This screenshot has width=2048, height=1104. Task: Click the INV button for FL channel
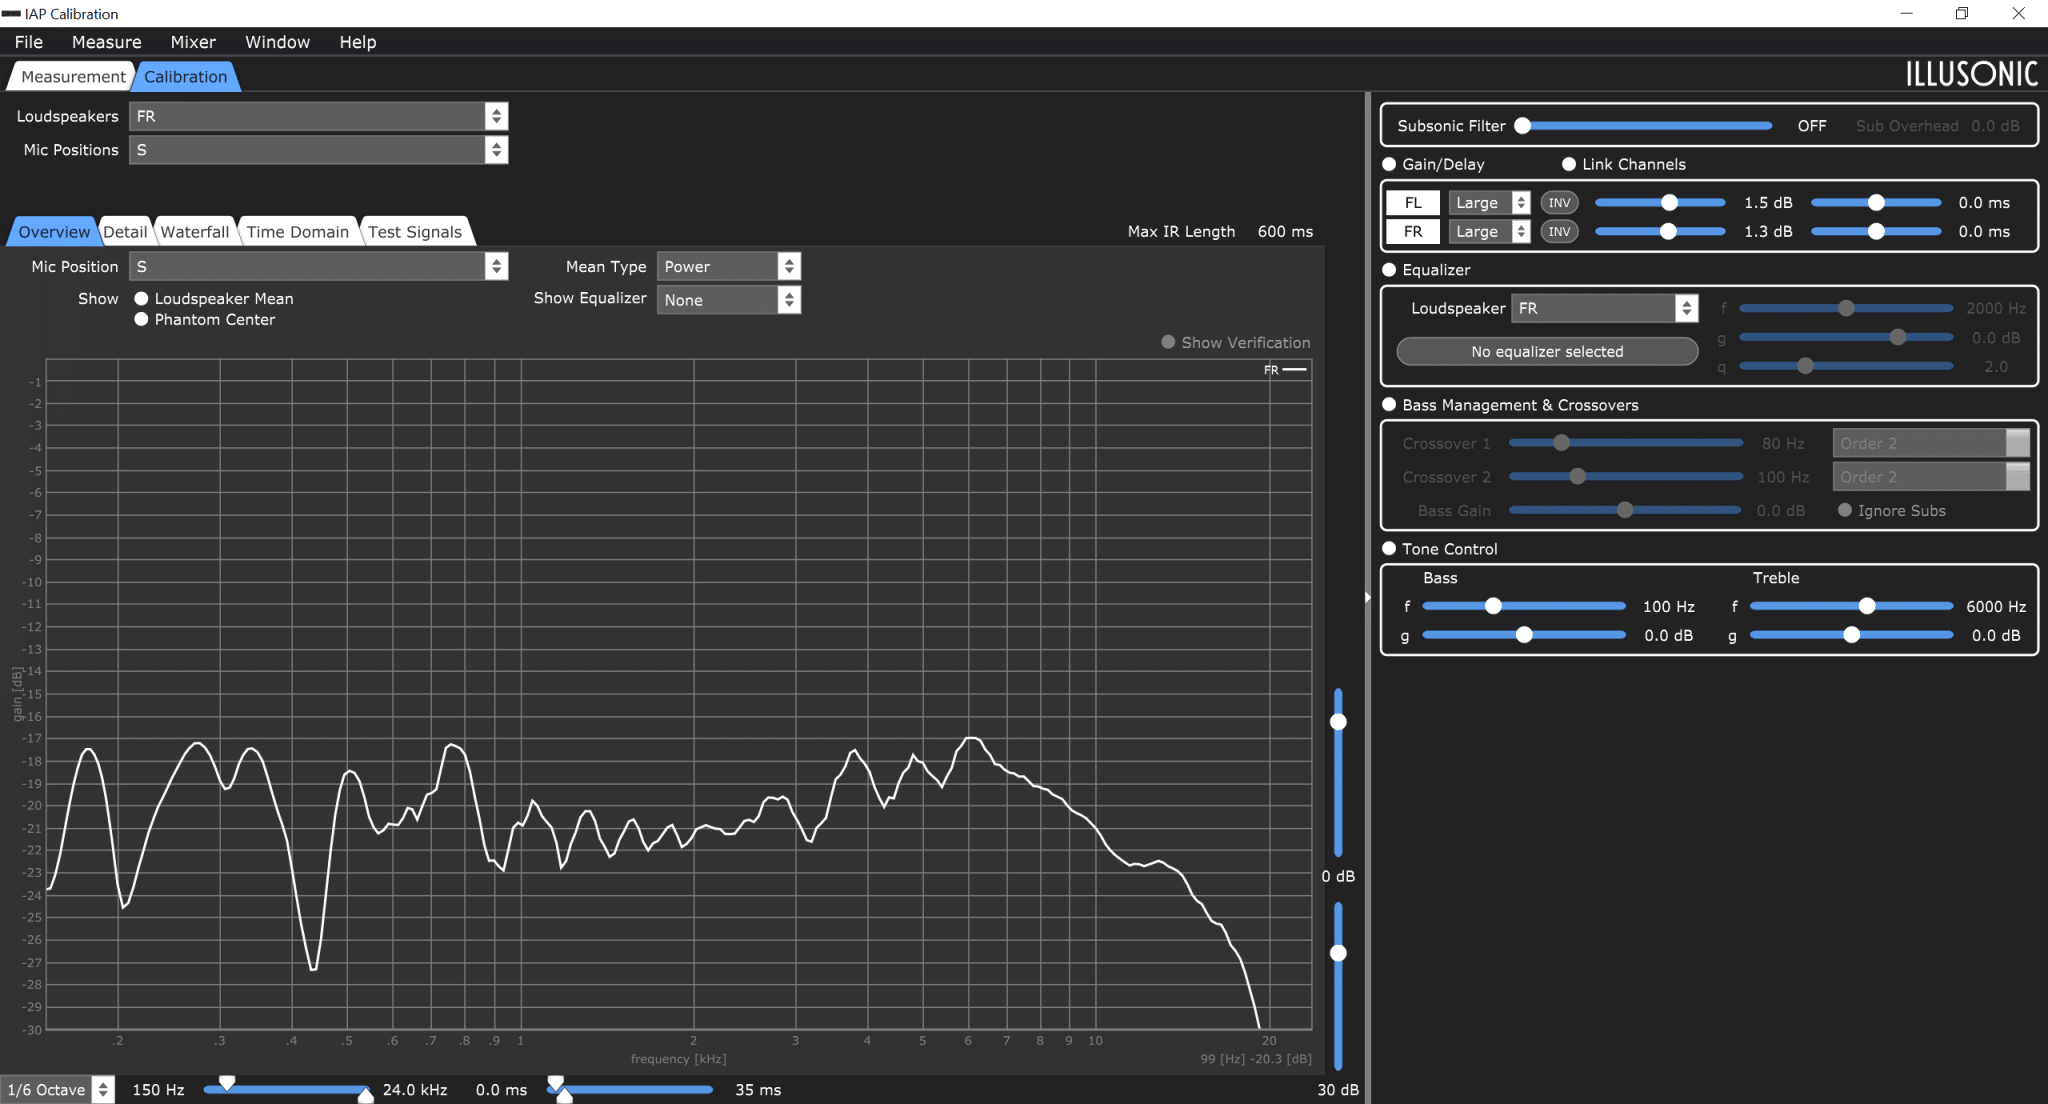click(1559, 203)
